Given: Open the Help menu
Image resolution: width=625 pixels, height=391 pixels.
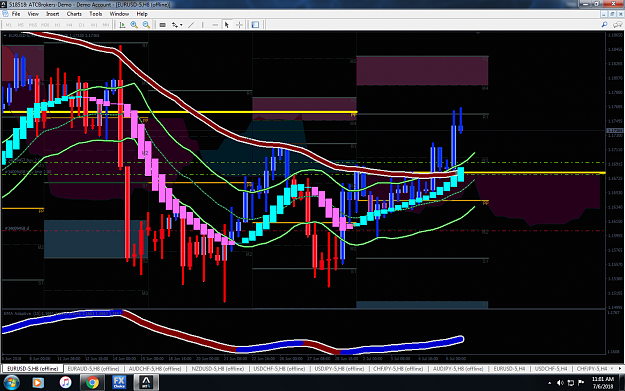Looking at the screenshot, I should coord(142,14).
